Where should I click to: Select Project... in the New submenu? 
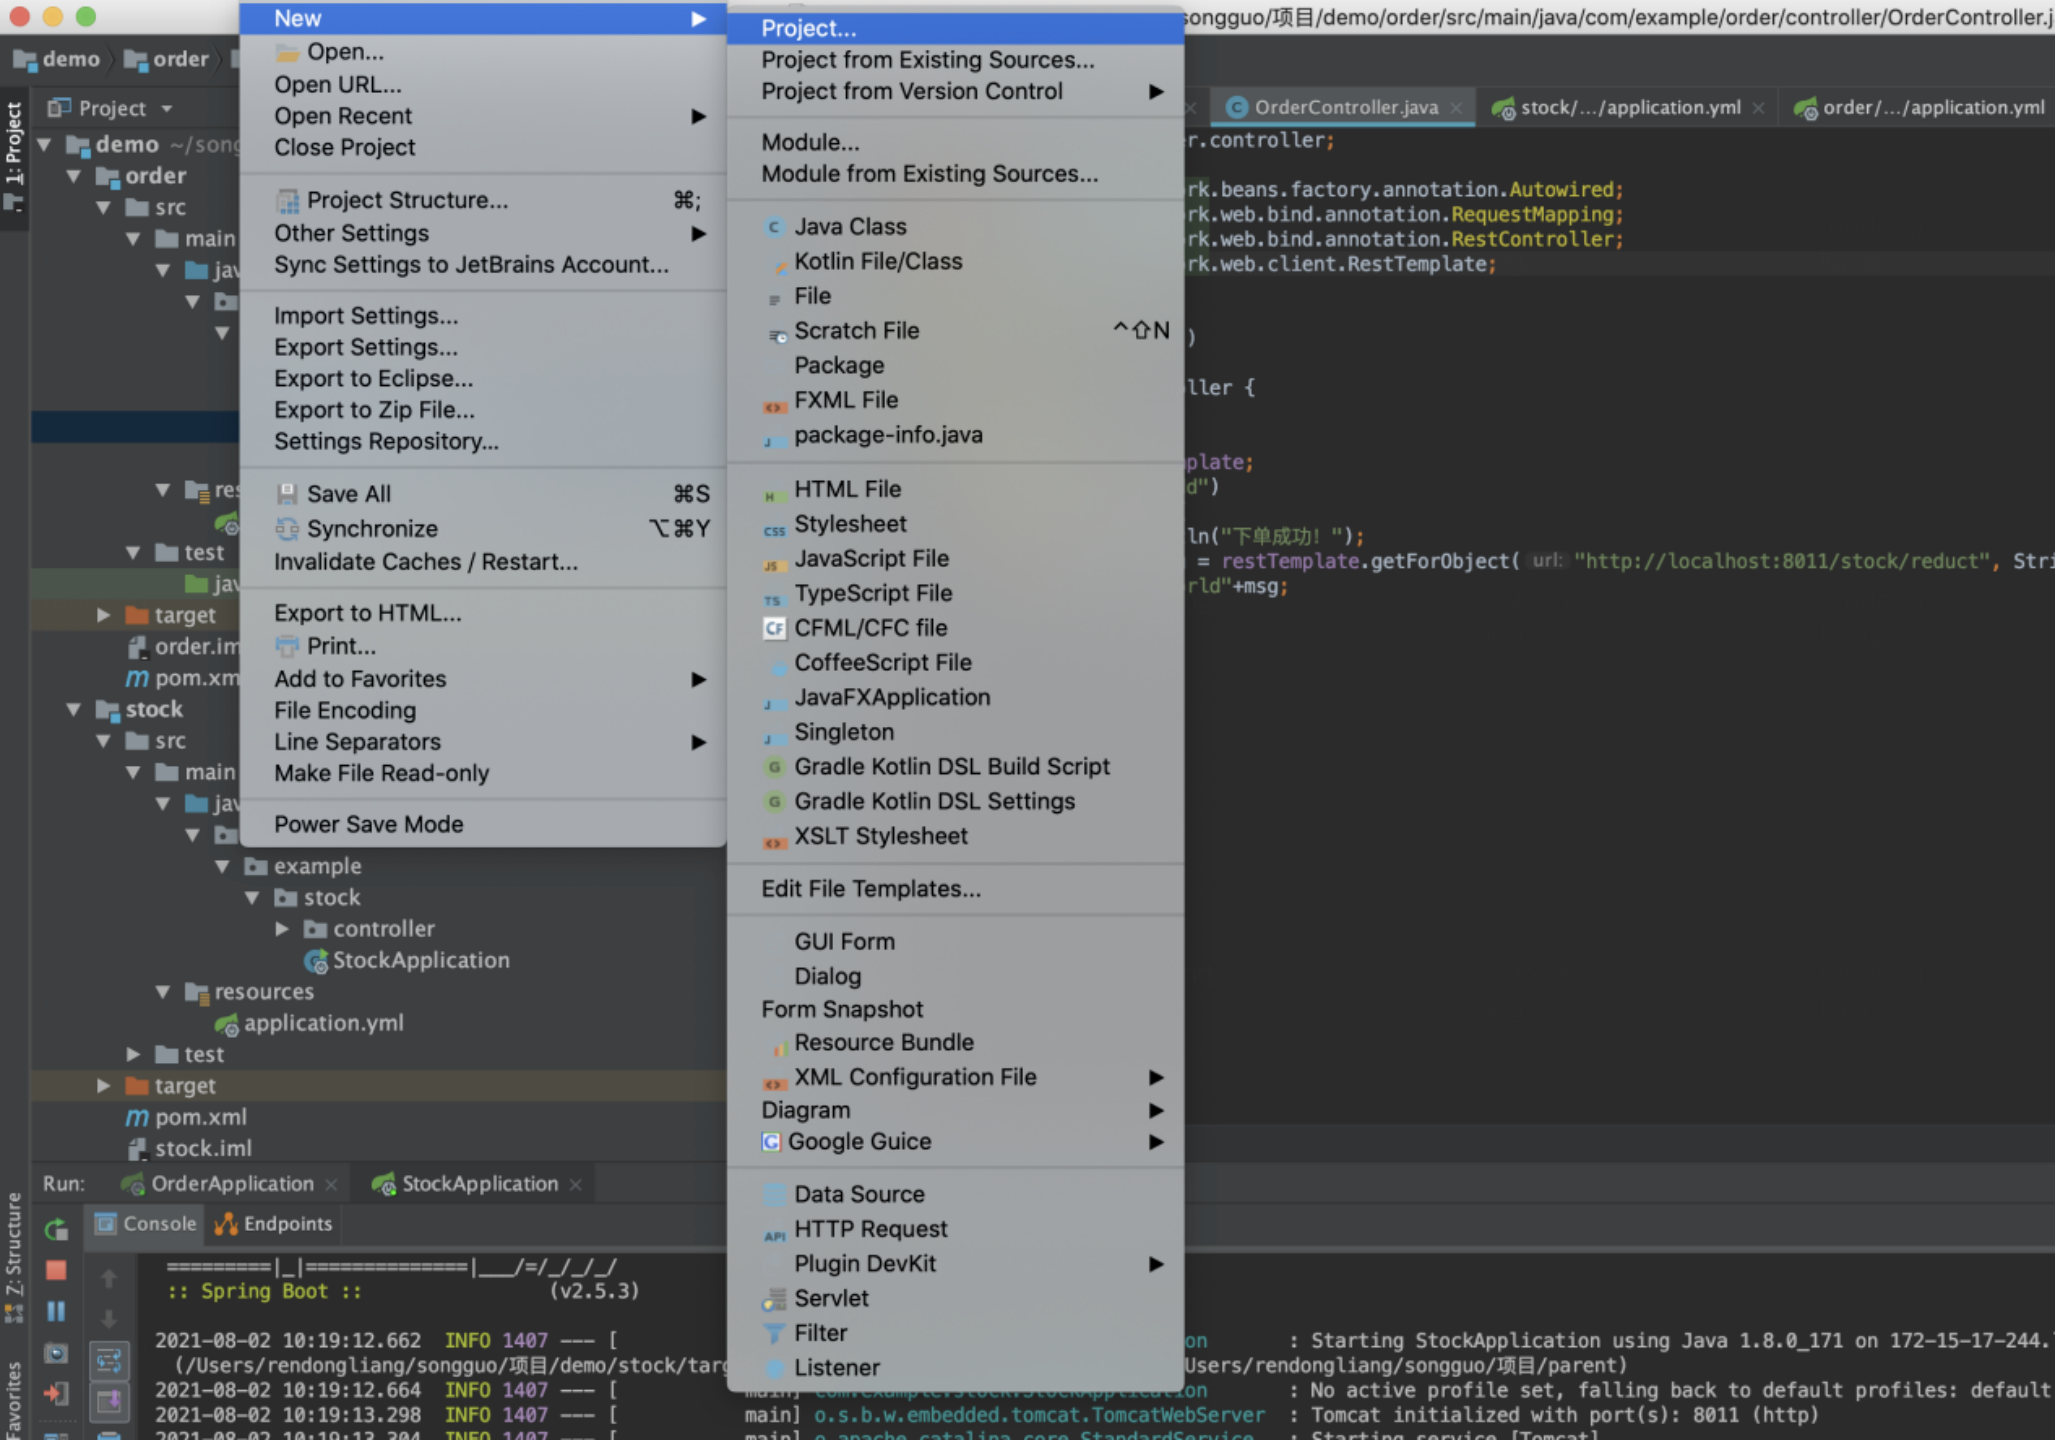coord(956,29)
